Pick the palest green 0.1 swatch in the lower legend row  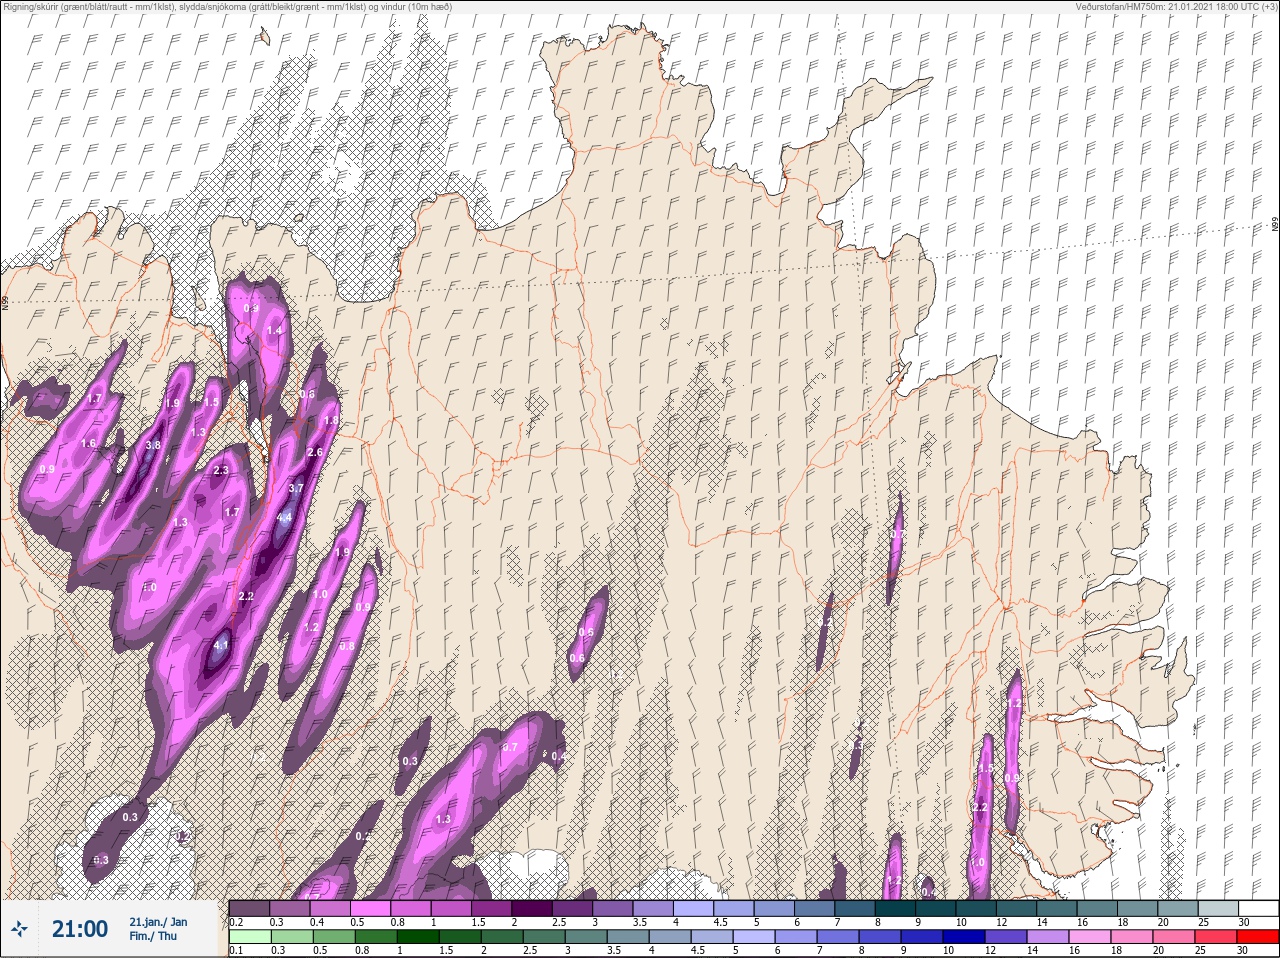coord(250,937)
